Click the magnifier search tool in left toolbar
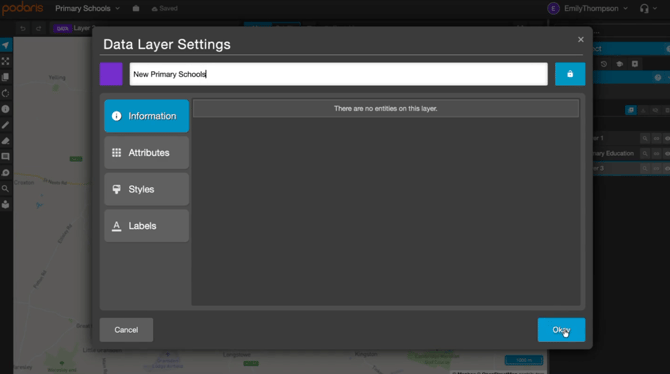 [6, 188]
